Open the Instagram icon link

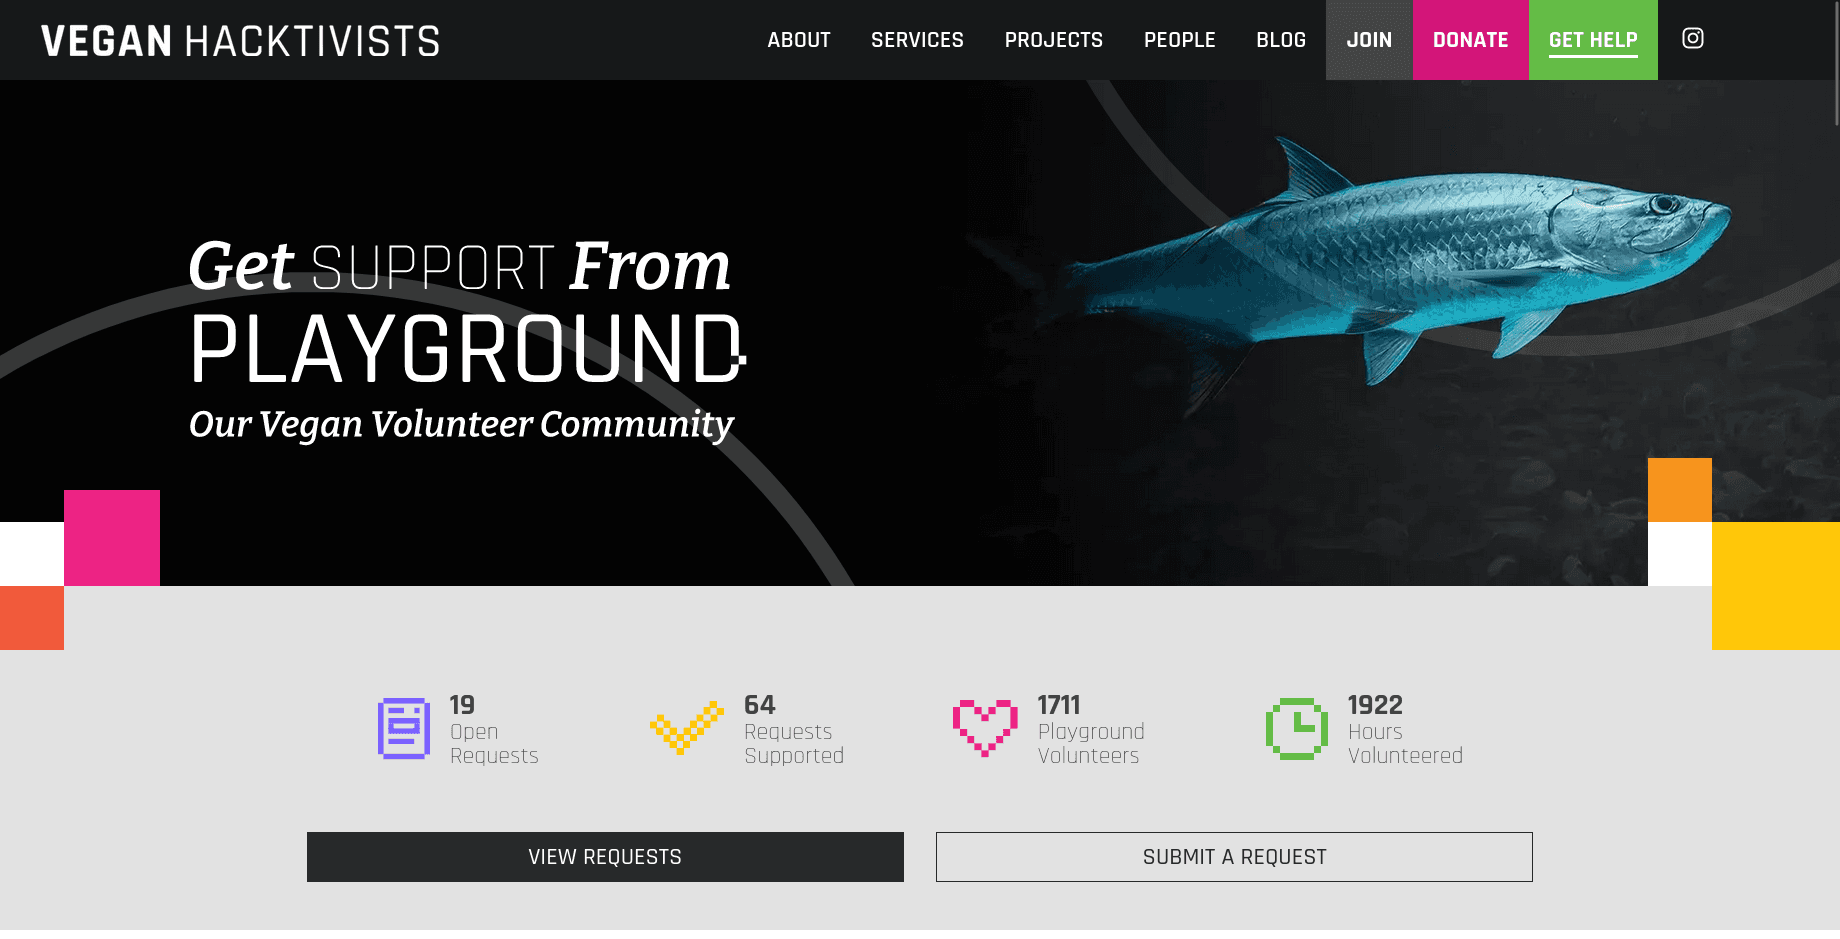coord(1692,38)
